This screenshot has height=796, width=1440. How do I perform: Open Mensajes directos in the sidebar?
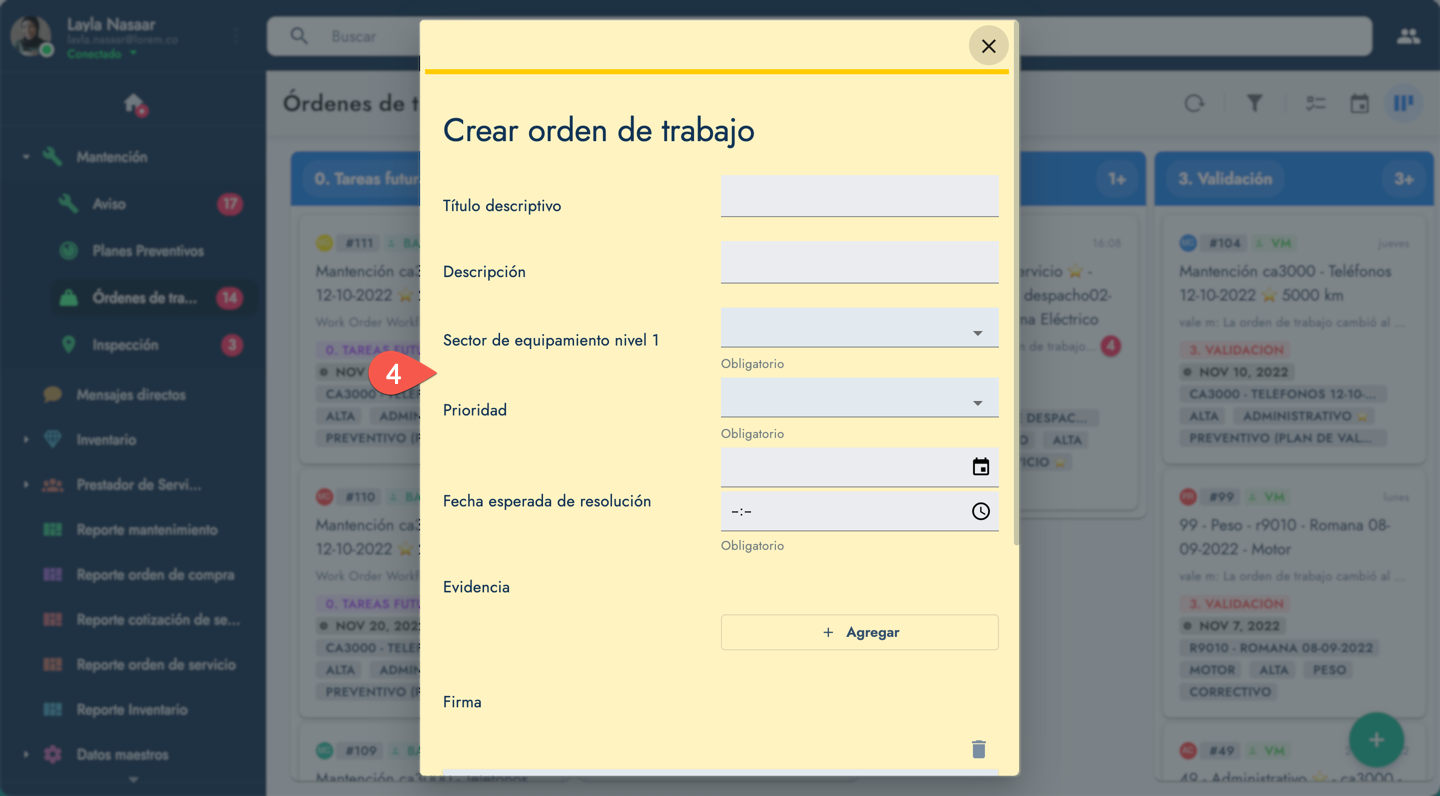pyautogui.click(x=131, y=395)
